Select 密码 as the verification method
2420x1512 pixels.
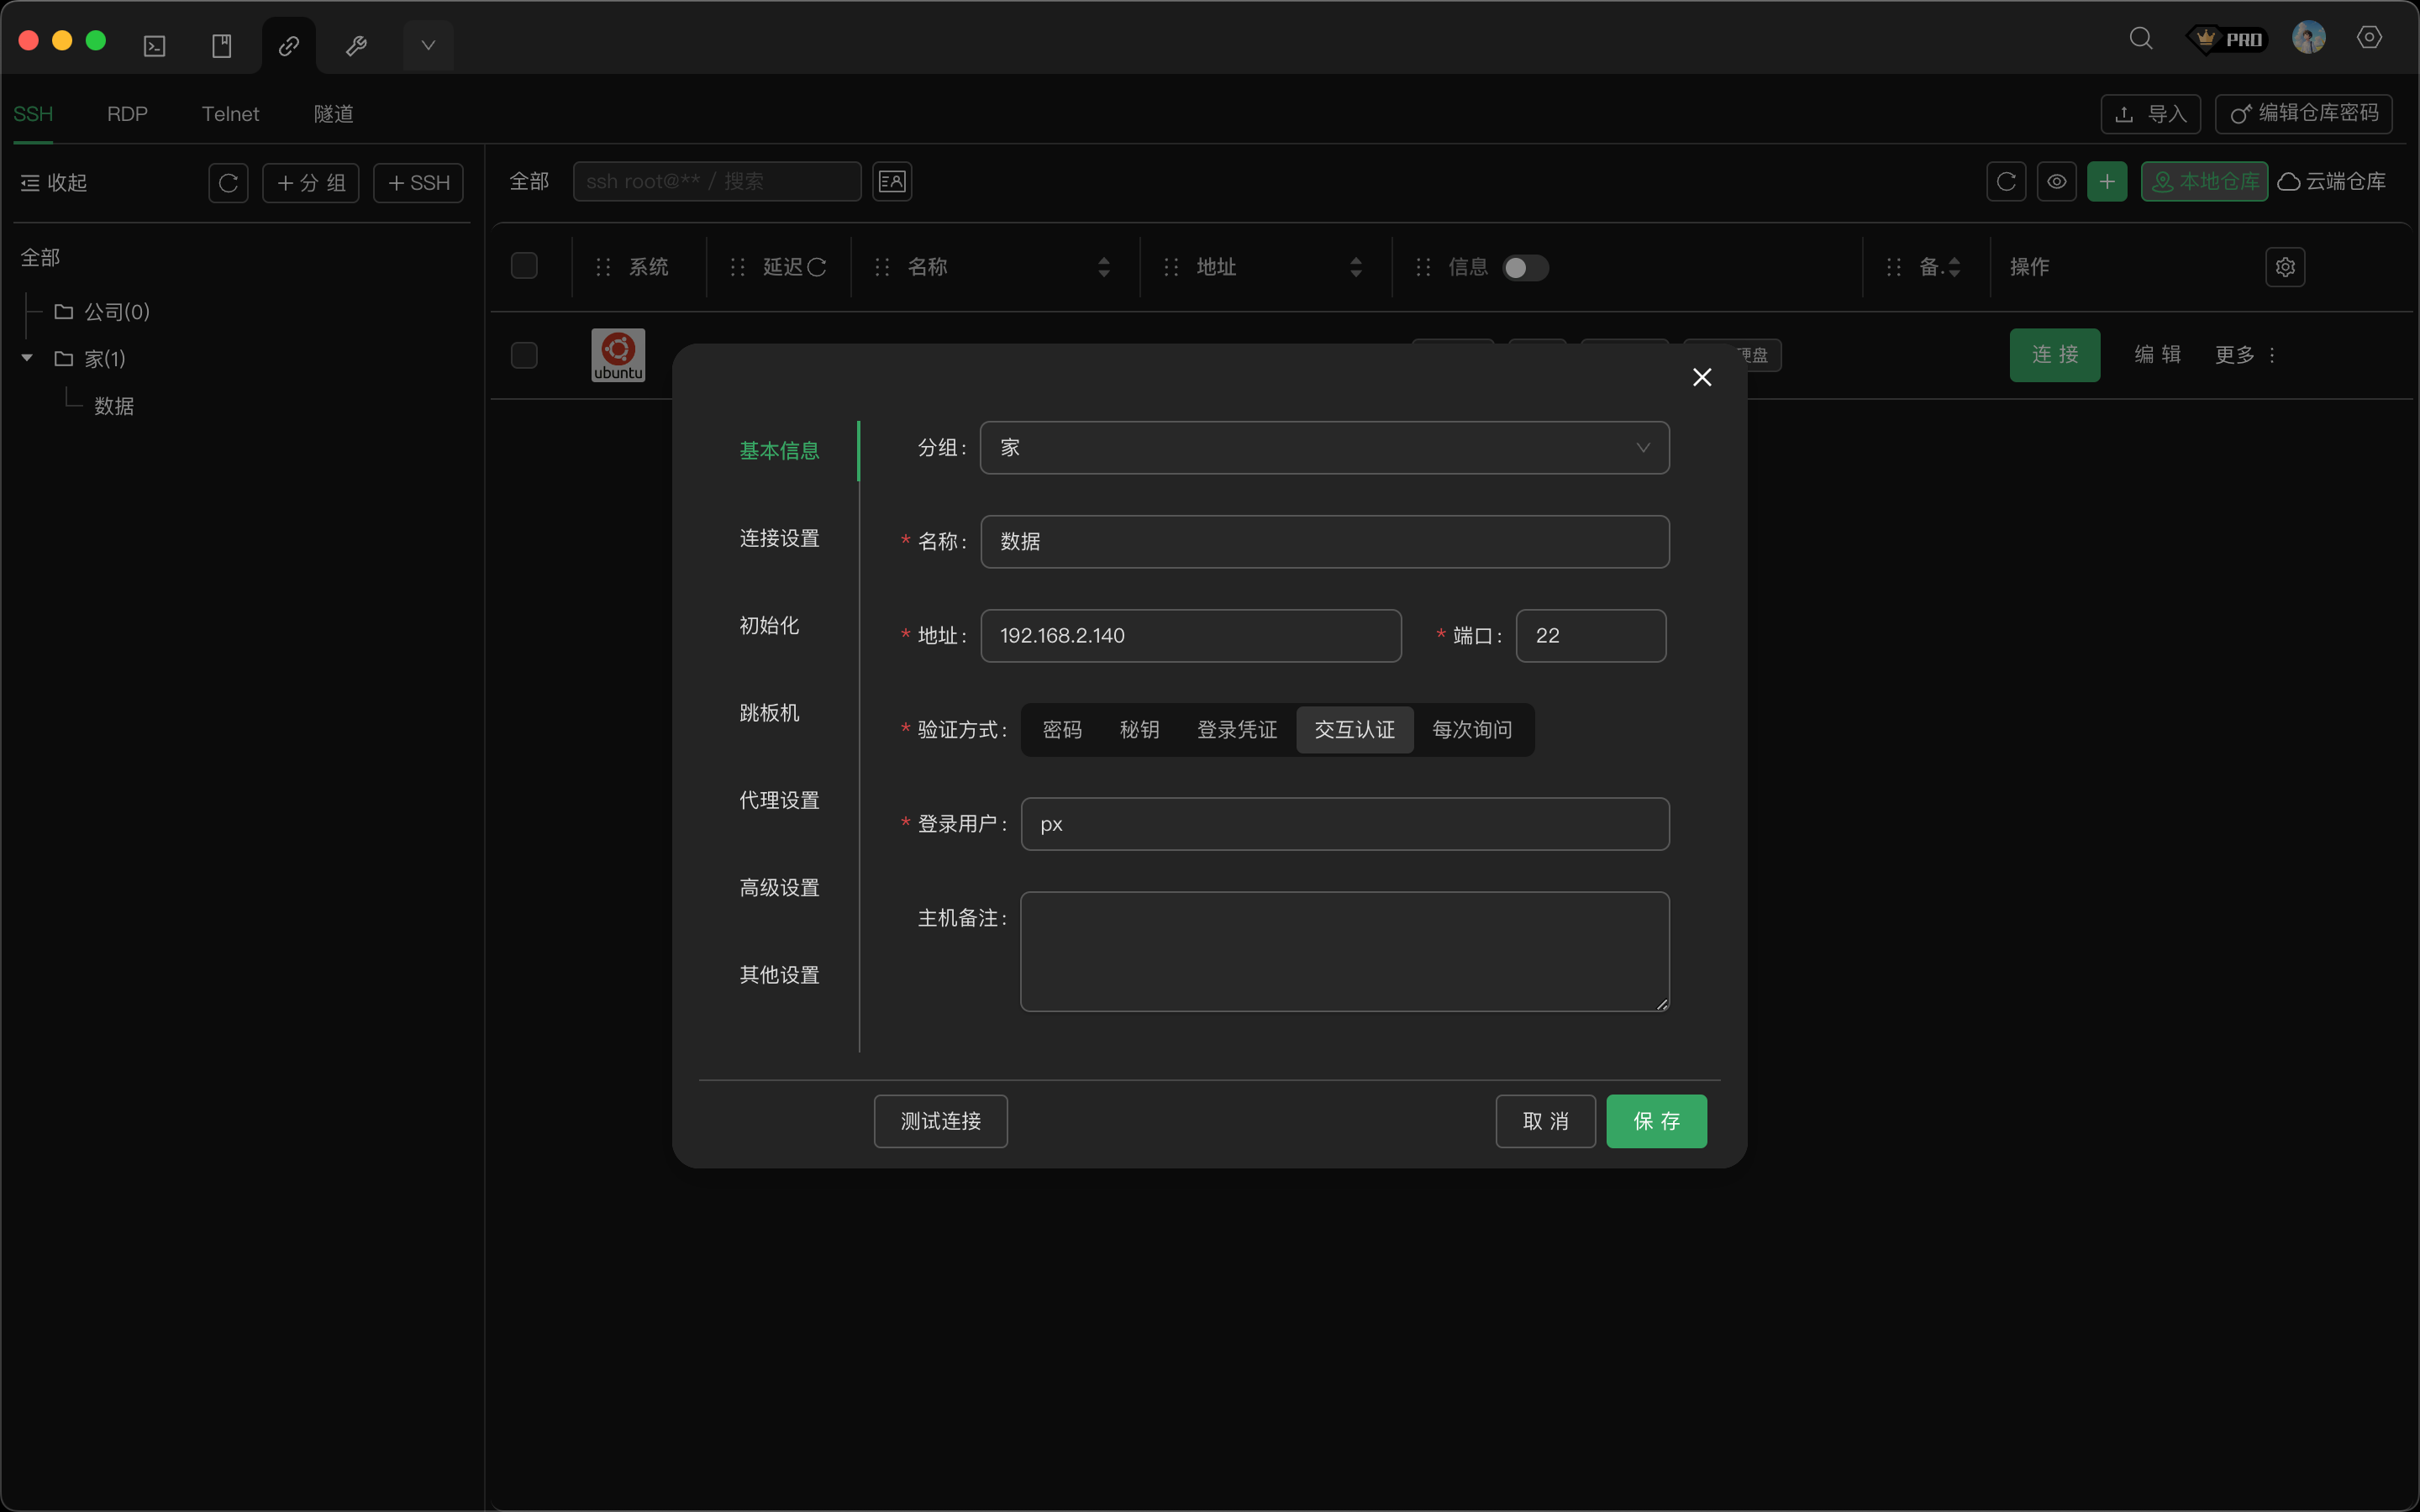coord(1062,729)
